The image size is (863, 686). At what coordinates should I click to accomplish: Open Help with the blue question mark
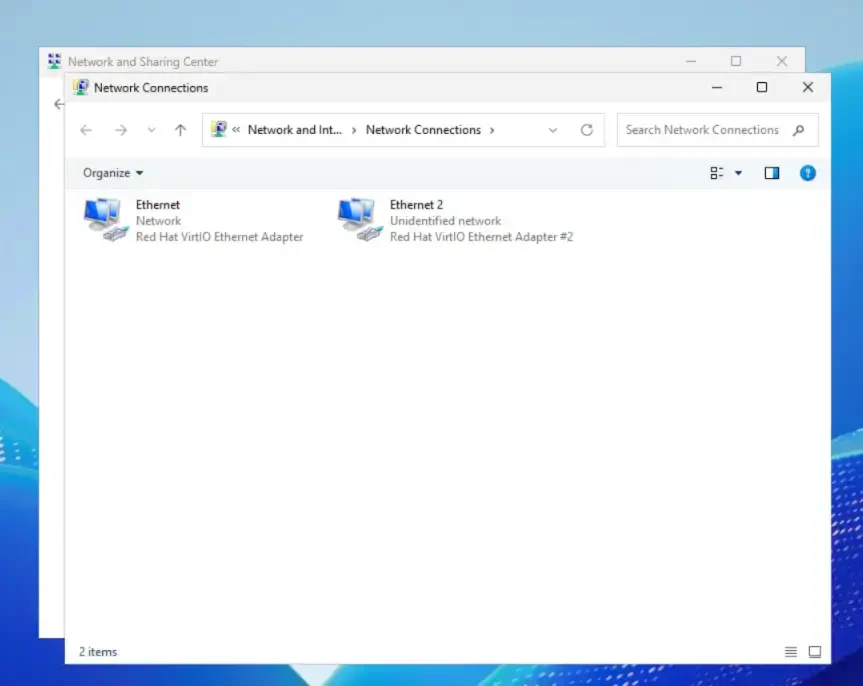pos(808,173)
